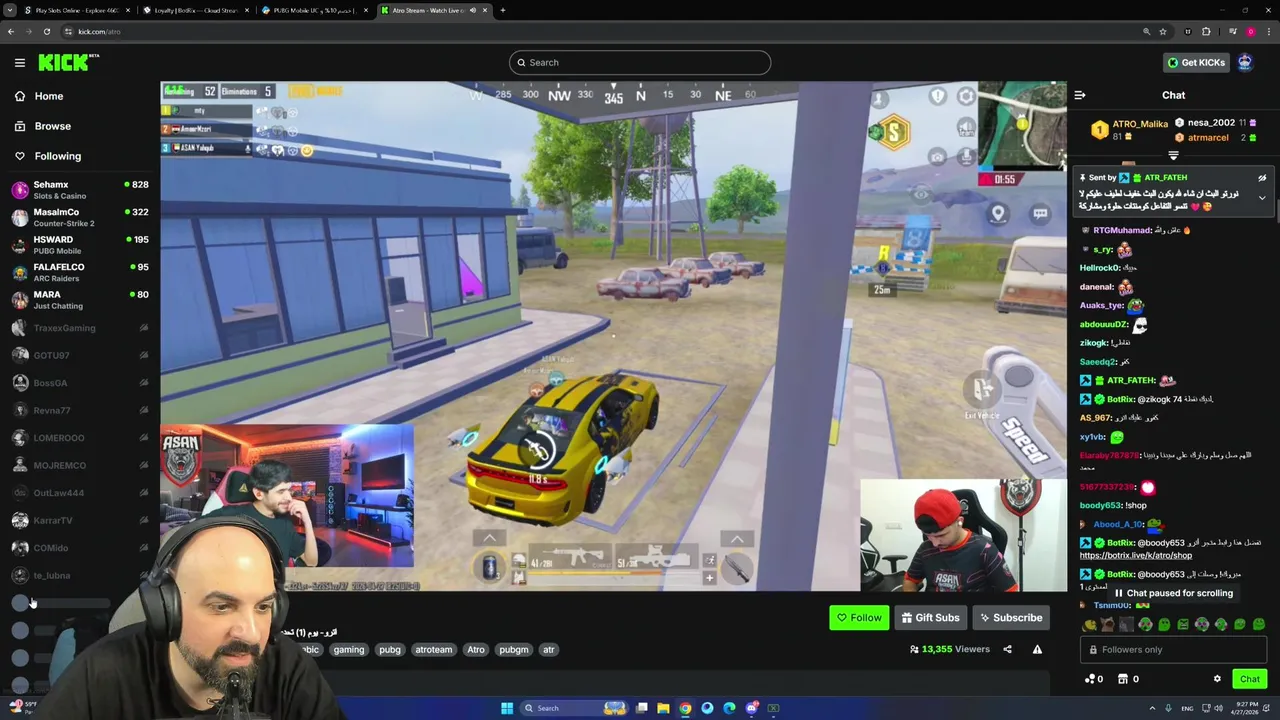Click into the Kick Search field
The width and height of the screenshot is (1280, 720).
[x=640, y=62]
